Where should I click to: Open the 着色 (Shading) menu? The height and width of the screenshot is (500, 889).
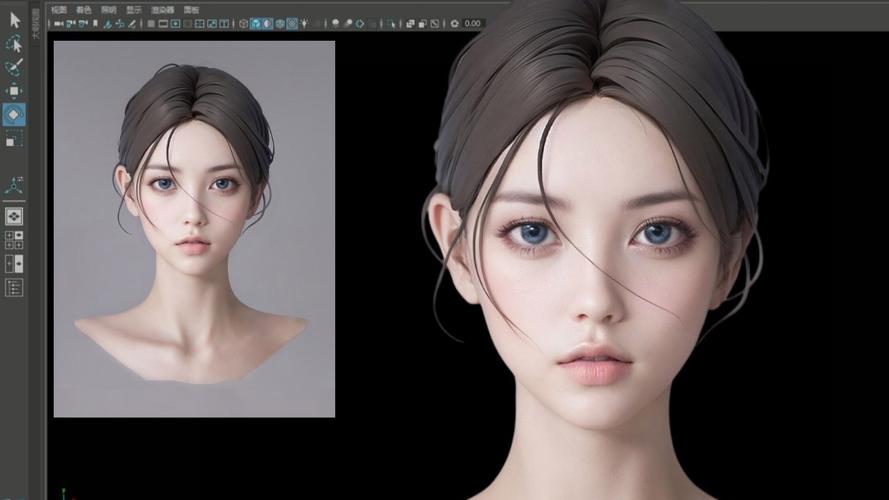(84, 9)
